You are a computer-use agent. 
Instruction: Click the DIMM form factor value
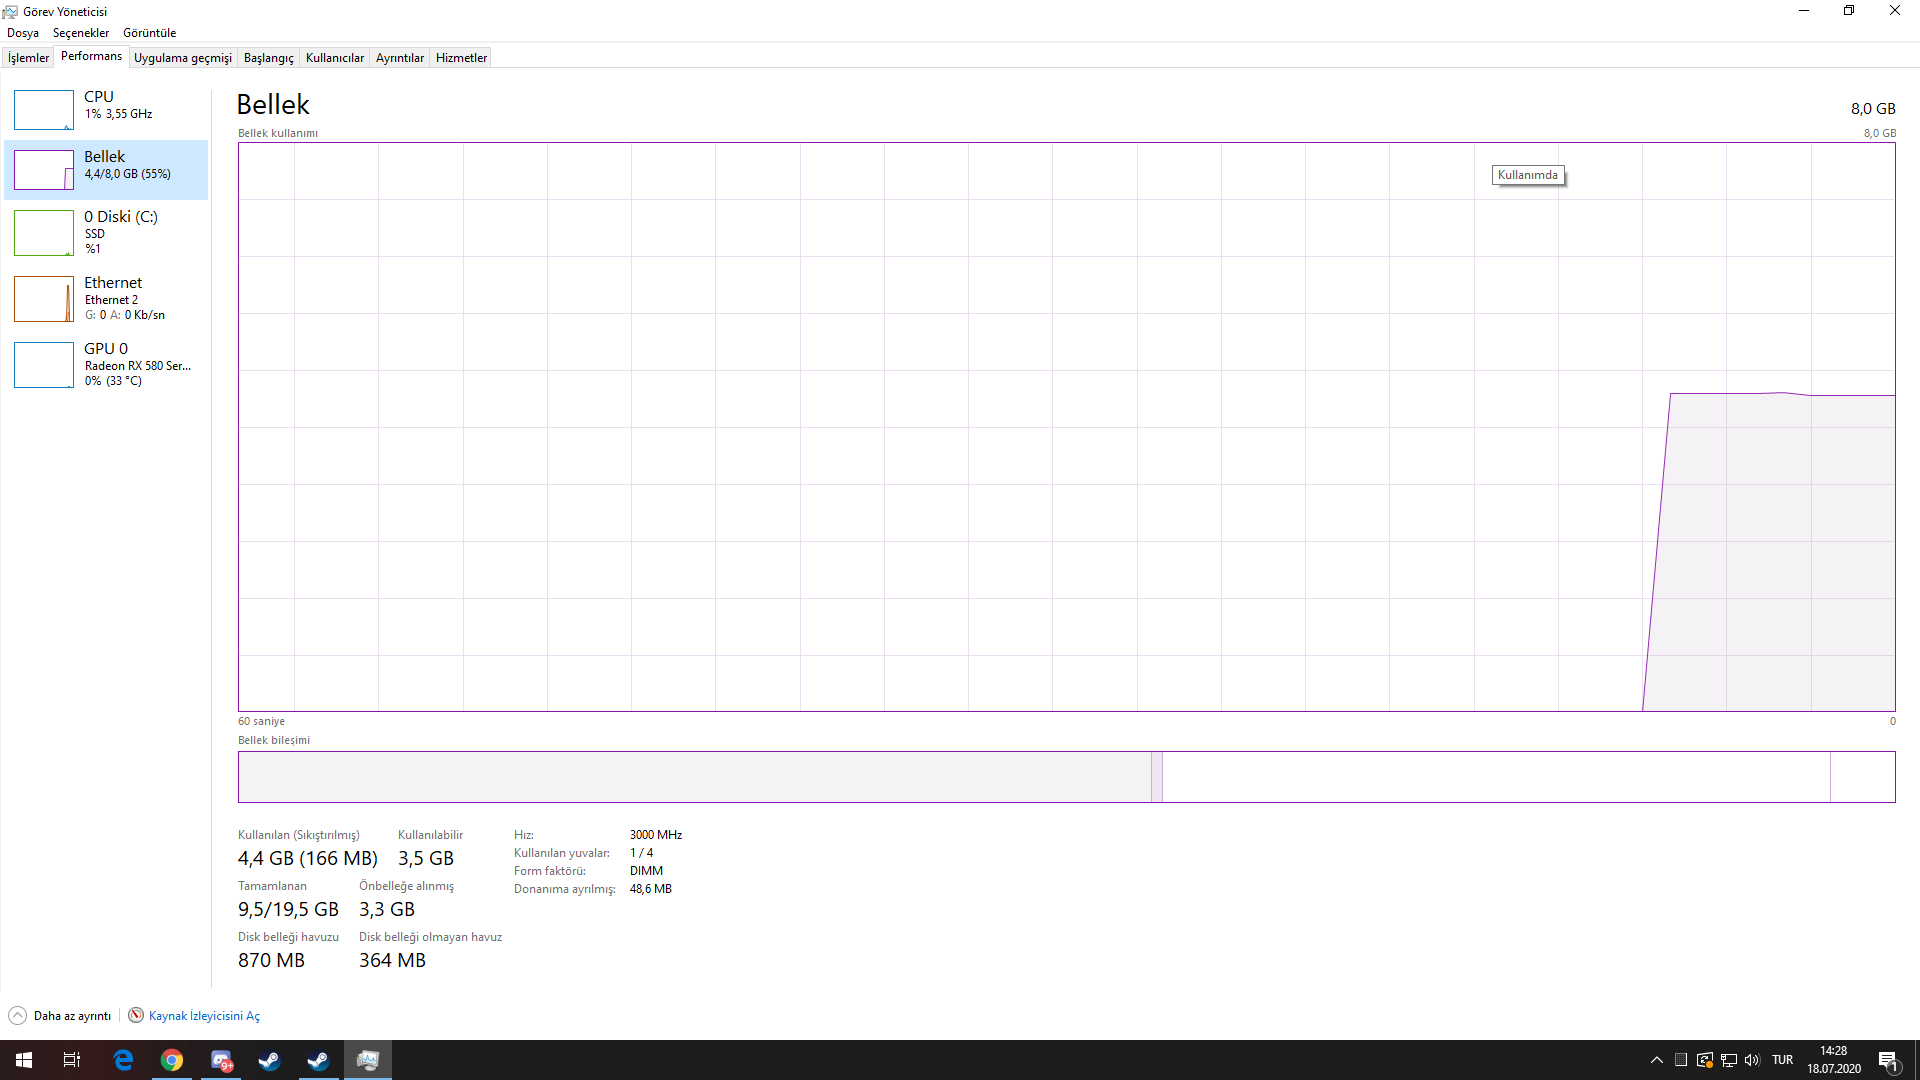point(646,871)
